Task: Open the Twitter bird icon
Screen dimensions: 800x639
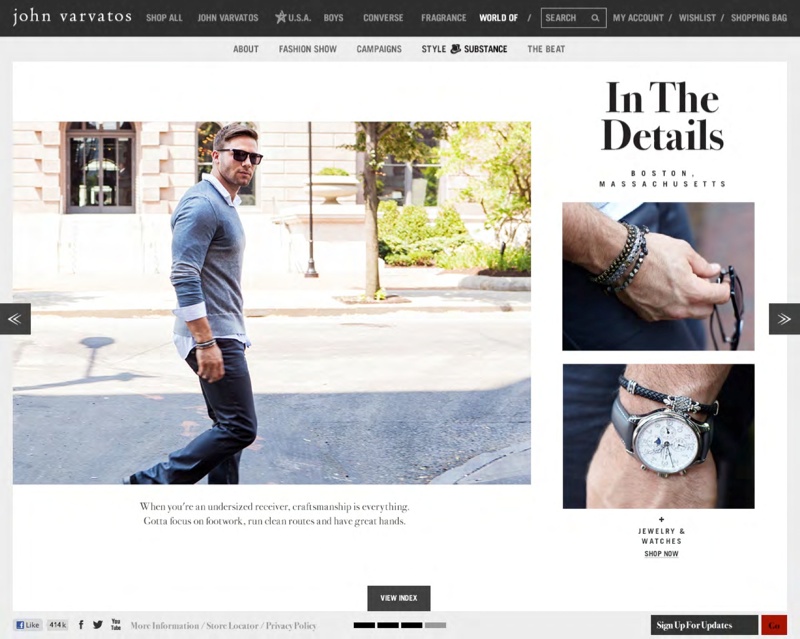Action: pyautogui.click(x=98, y=625)
